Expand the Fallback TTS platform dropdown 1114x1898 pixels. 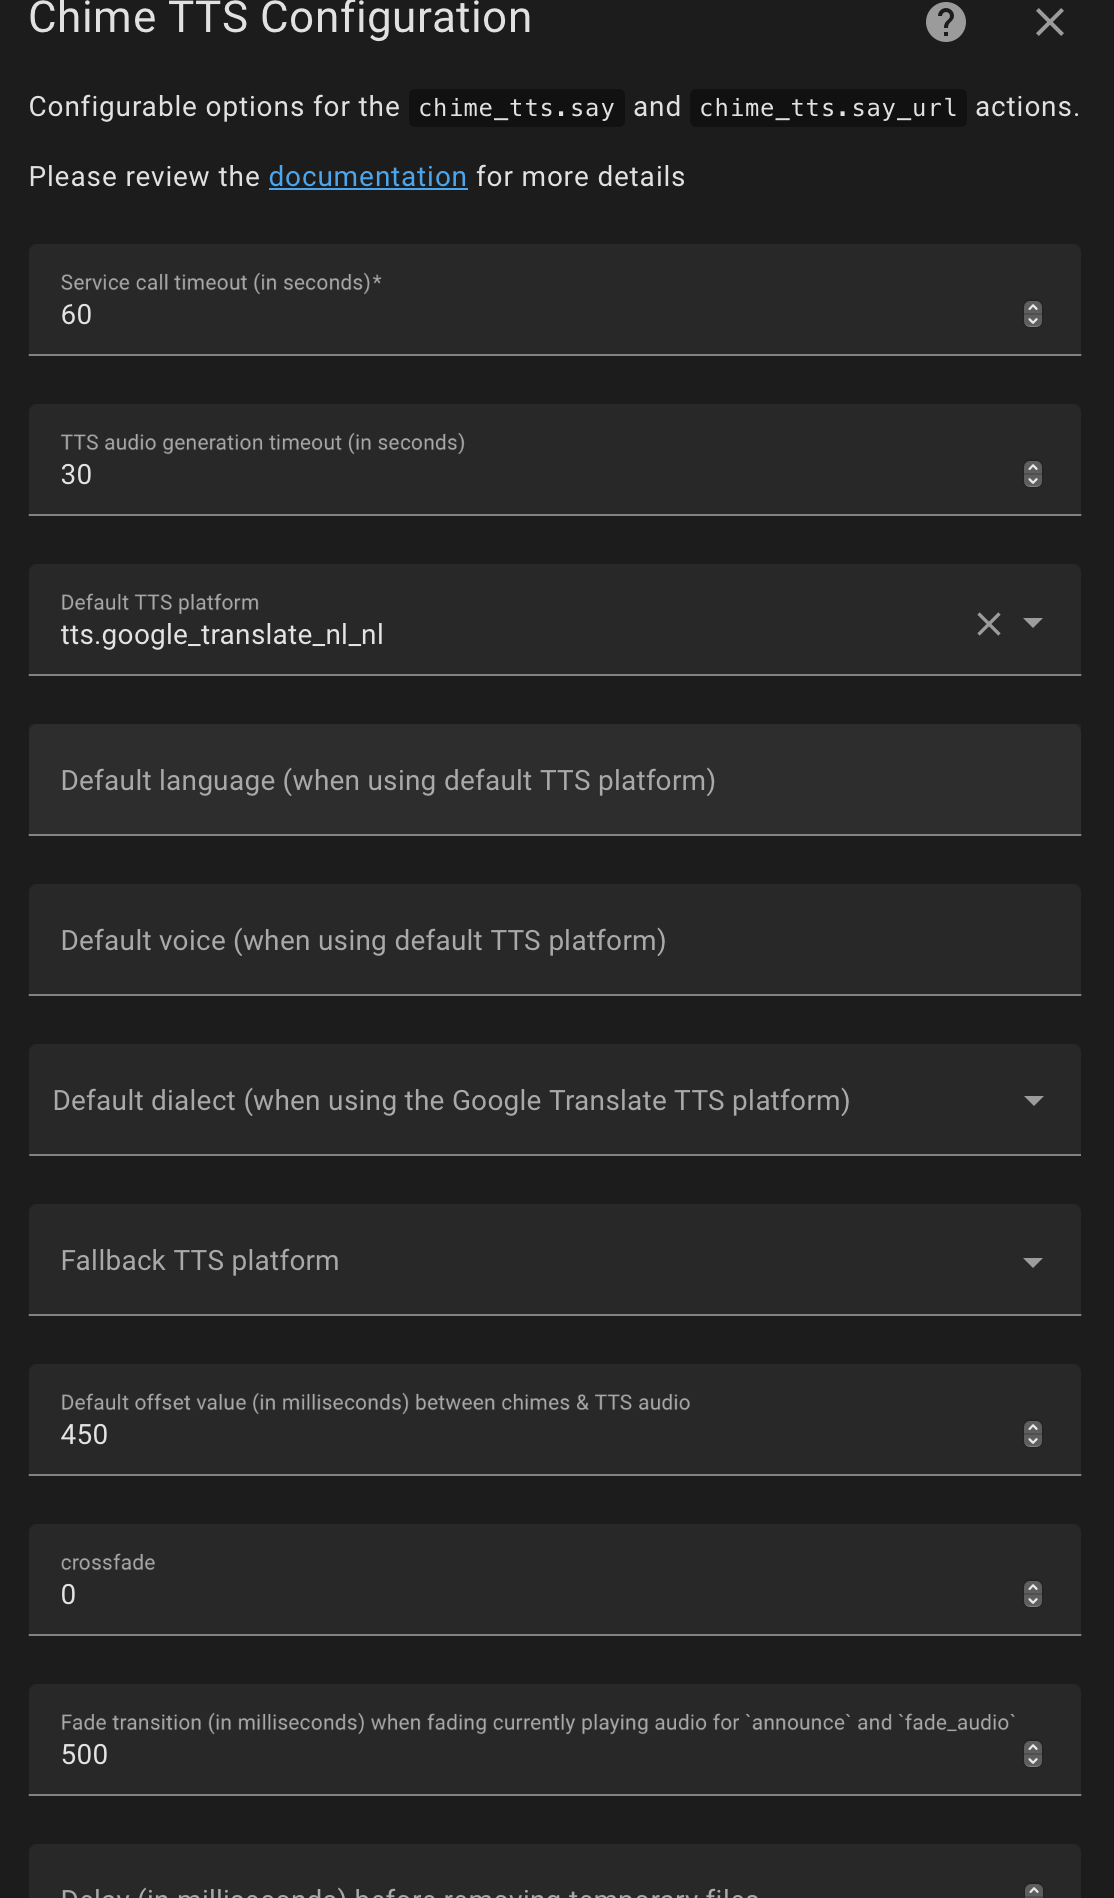[x=1033, y=1262]
